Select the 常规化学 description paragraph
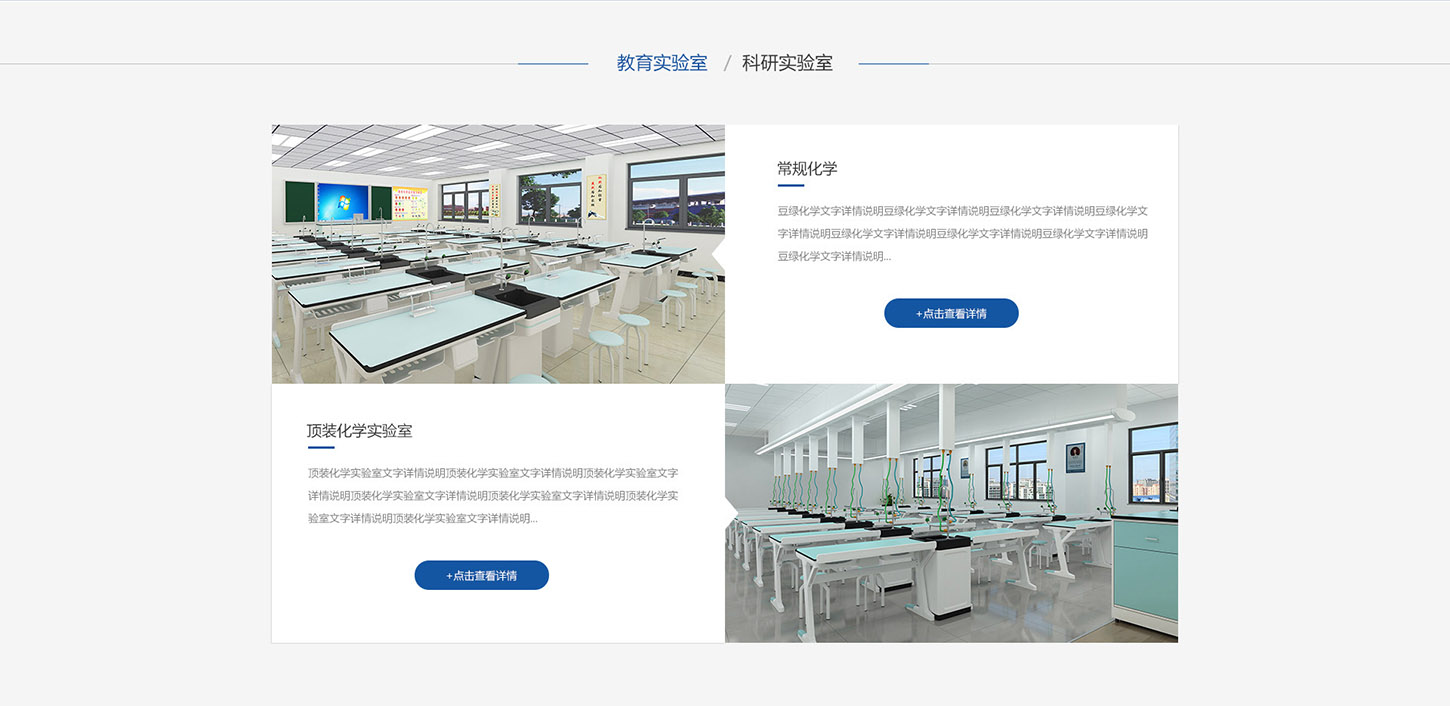The width and height of the screenshot is (1450, 706). click(x=962, y=233)
